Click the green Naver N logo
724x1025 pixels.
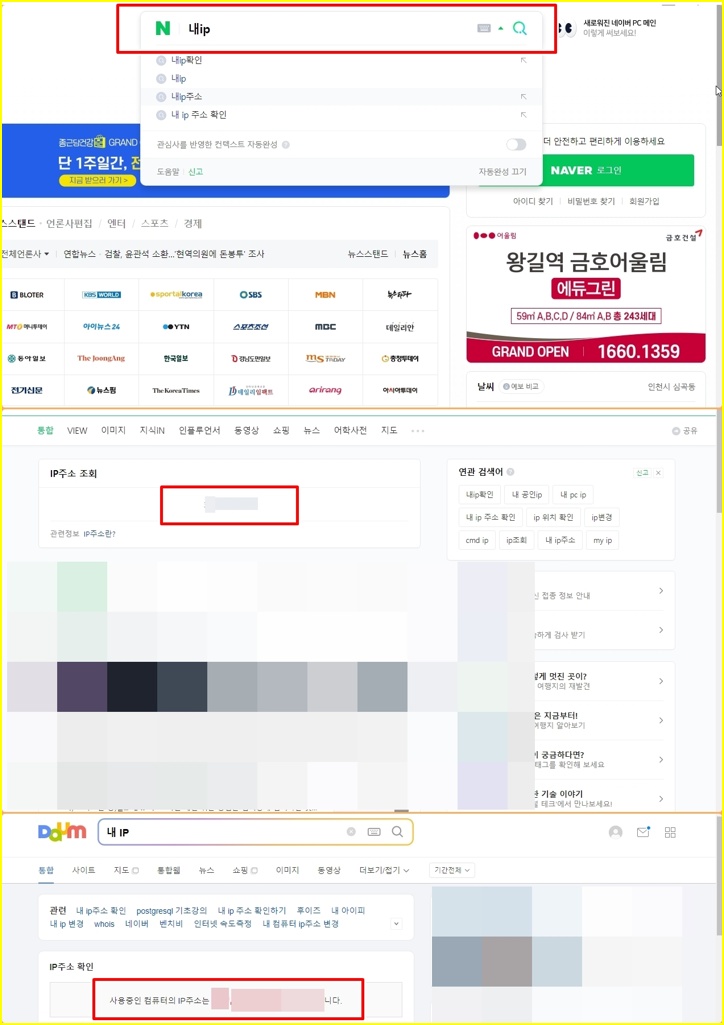(x=163, y=28)
